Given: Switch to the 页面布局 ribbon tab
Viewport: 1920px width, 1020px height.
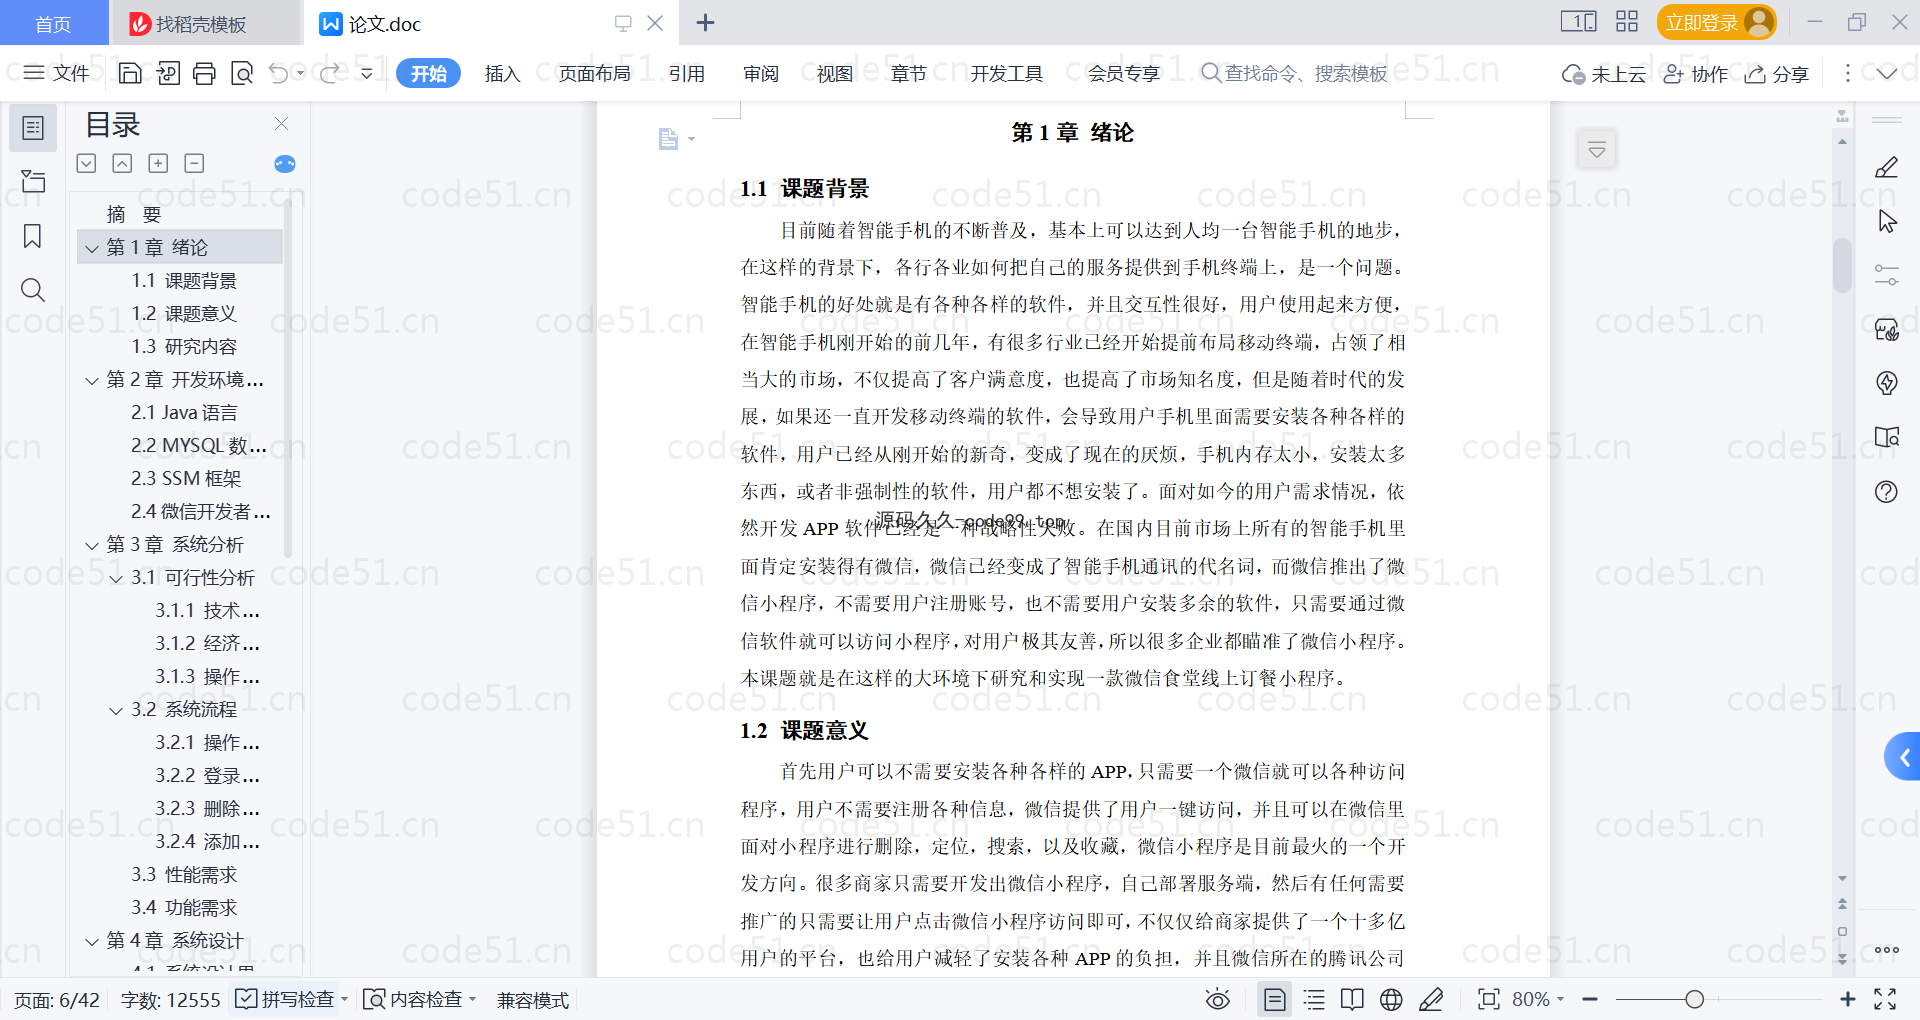Looking at the screenshot, I should click(594, 73).
